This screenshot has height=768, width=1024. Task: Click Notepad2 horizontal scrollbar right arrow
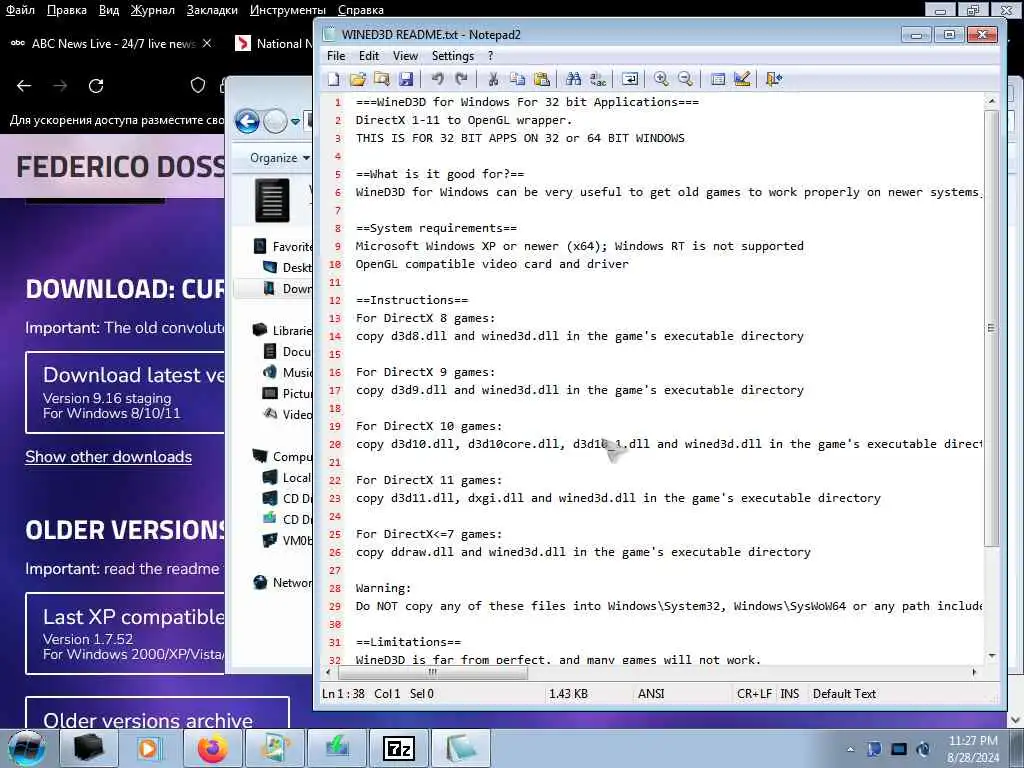[x=974, y=672]
